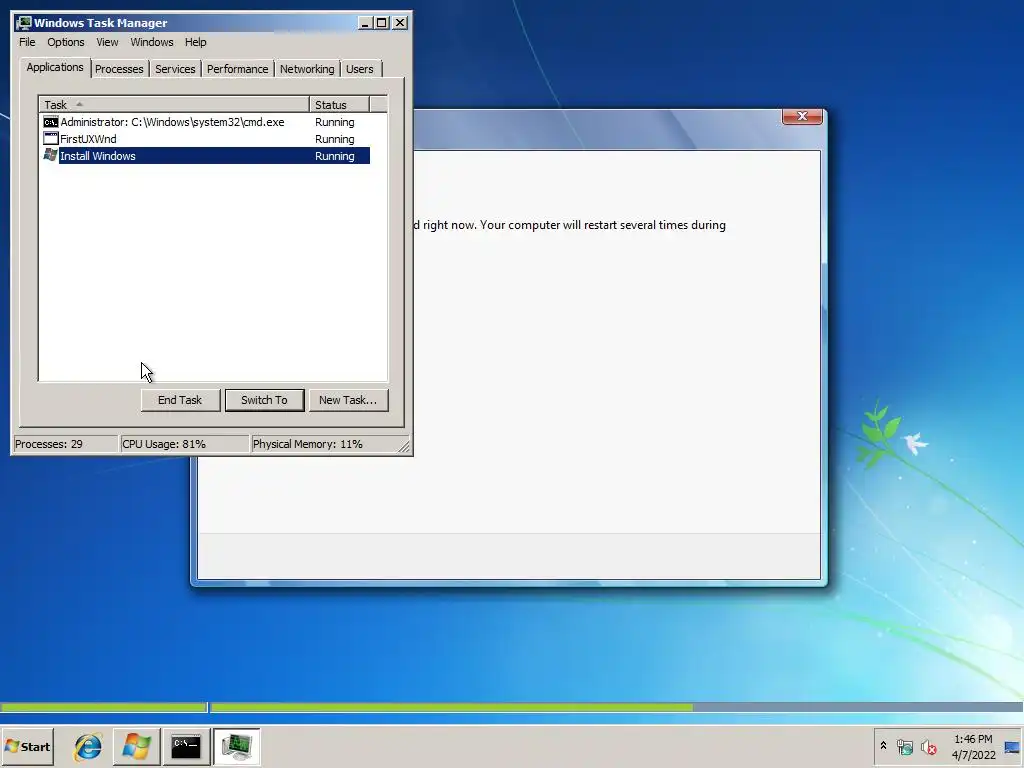Open the Options menu
Image resolution: width=1024 pixels, height=768 pixels.
point(65,42)
